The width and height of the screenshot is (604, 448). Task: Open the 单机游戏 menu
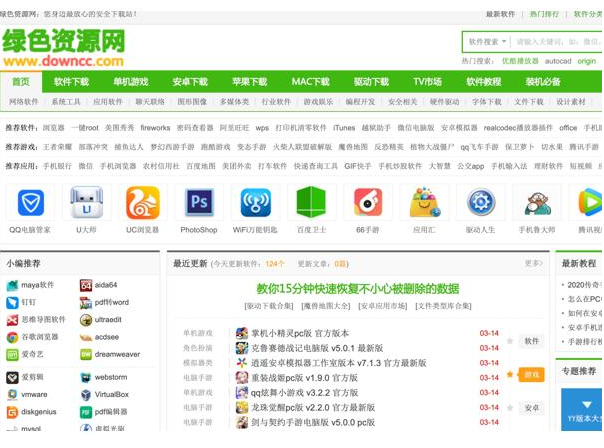(131, 82)
